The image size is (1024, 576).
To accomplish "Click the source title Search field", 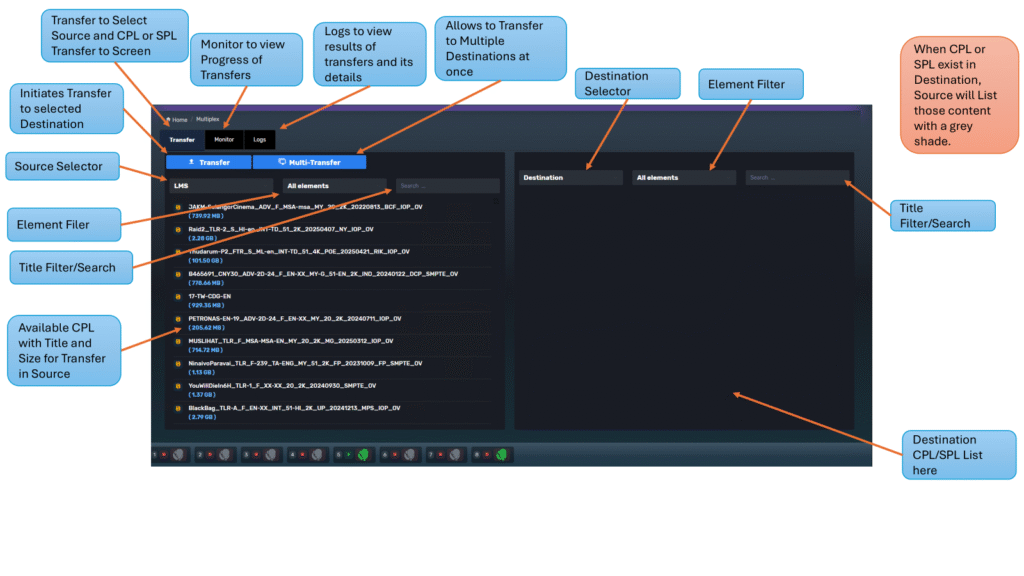I will click(x=447, y=185).
